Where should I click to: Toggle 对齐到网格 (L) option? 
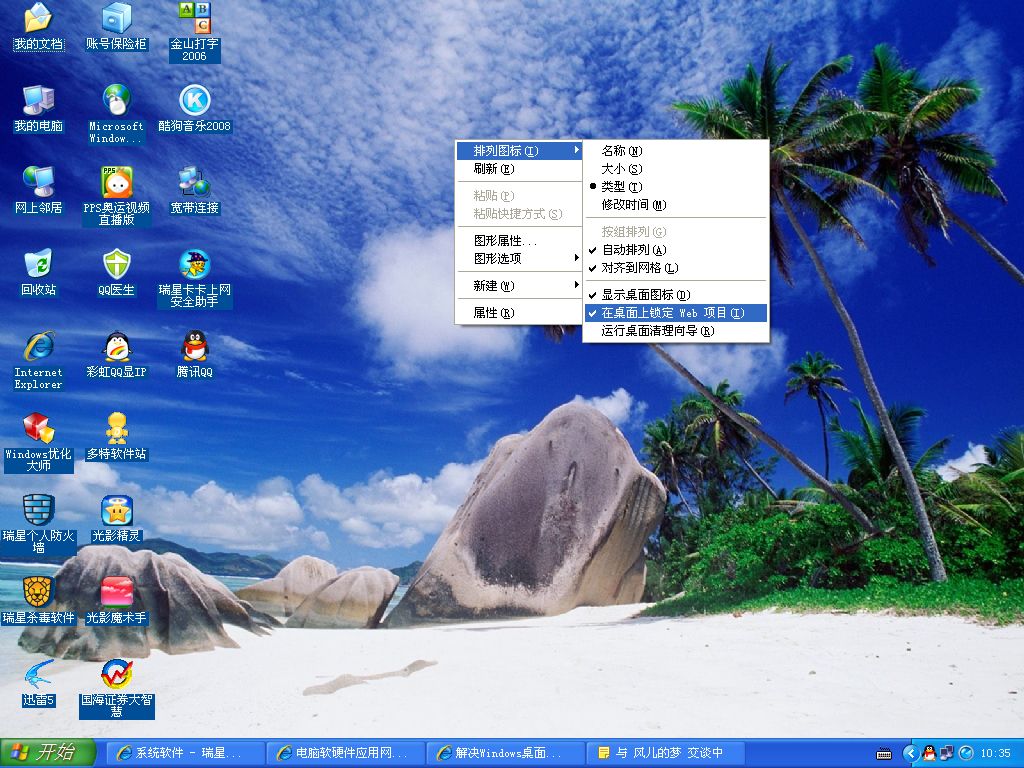(676, 268)
